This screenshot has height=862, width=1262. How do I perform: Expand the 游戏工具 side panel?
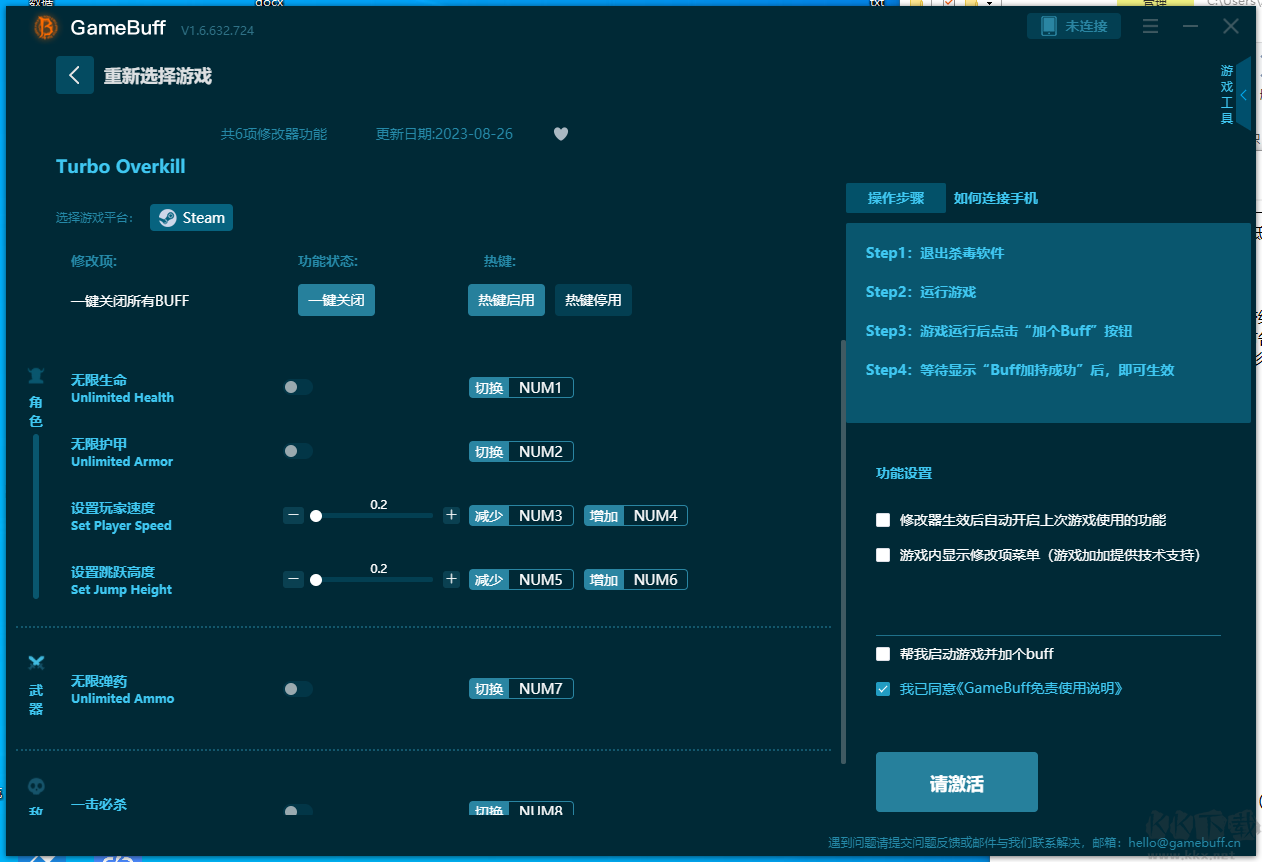(x=1243, y=95)
